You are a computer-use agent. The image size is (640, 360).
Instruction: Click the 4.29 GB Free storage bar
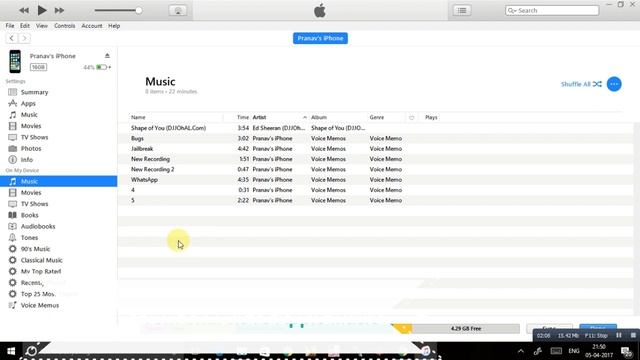point(466,328)
